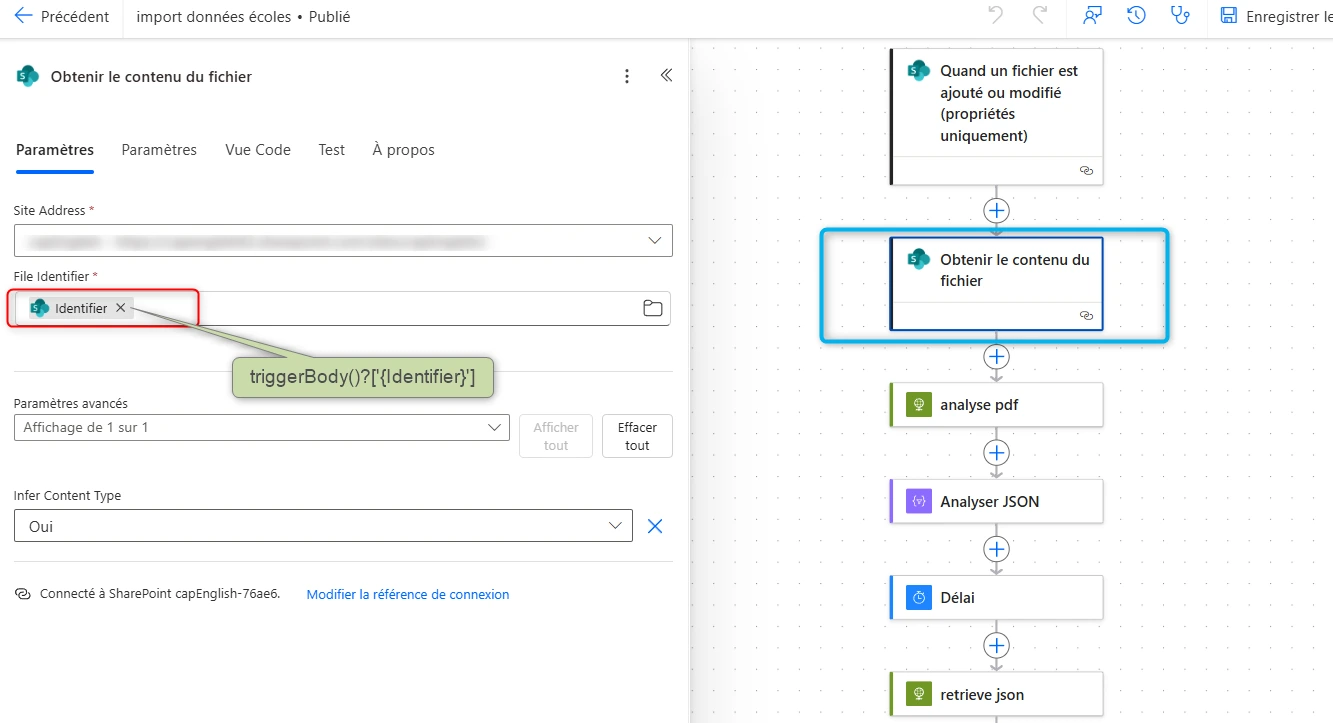Click the Précédent label
This screenshot has width=1333, height=723.
pos(75,17)
